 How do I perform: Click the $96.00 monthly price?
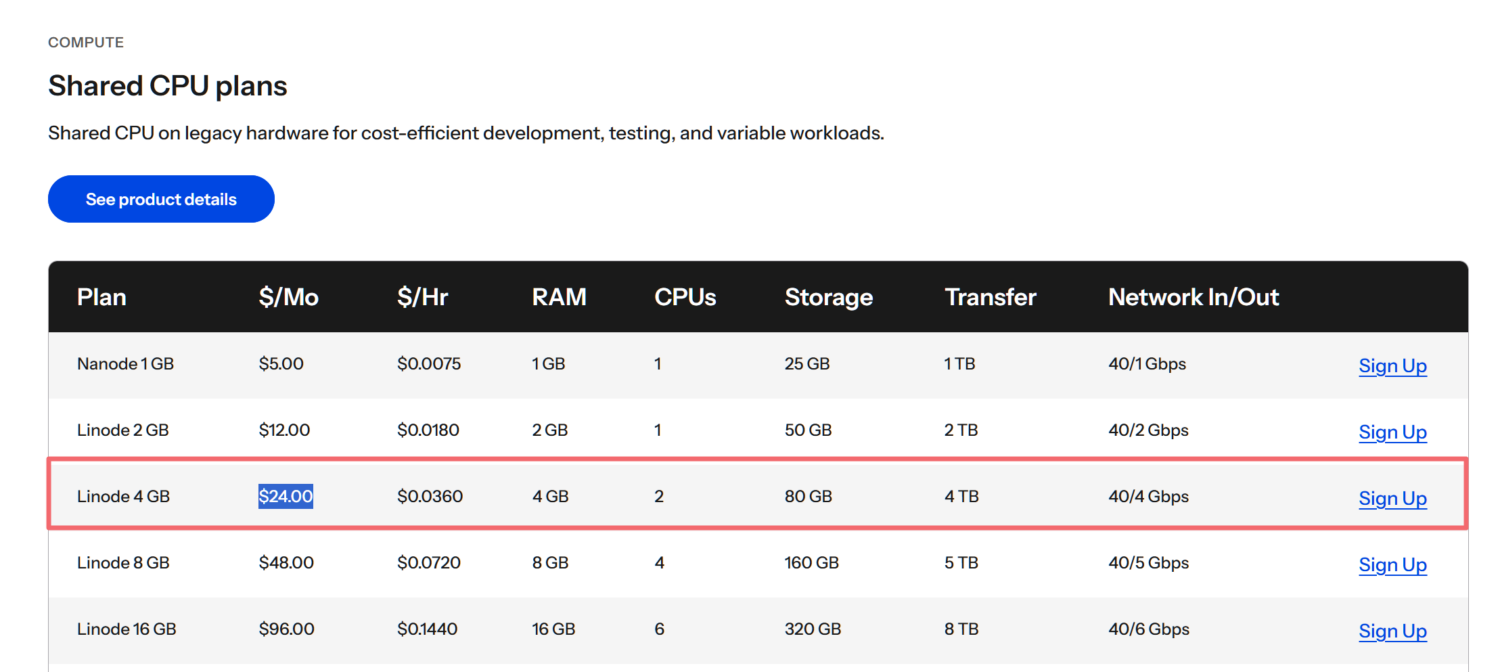[x=286, y=629]
